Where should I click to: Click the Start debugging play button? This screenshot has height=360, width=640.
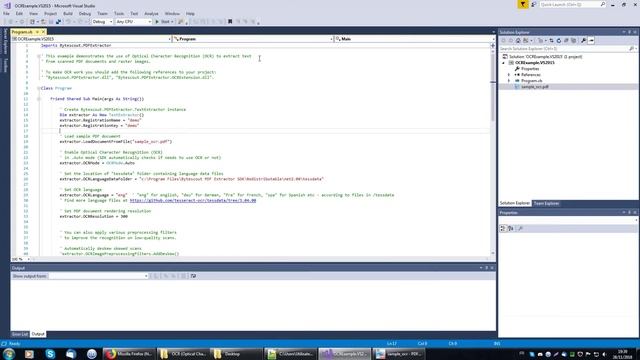tap(164, 22)
